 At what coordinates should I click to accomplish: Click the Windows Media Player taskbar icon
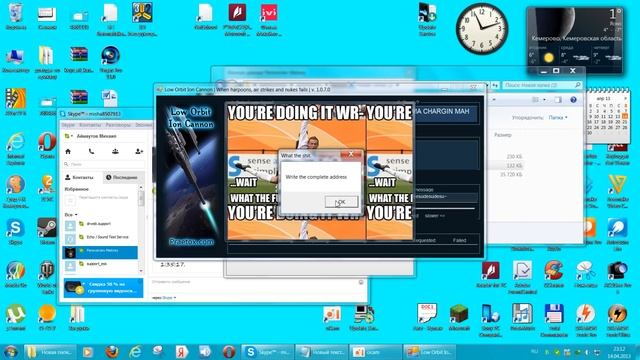(x=88, y=352)
